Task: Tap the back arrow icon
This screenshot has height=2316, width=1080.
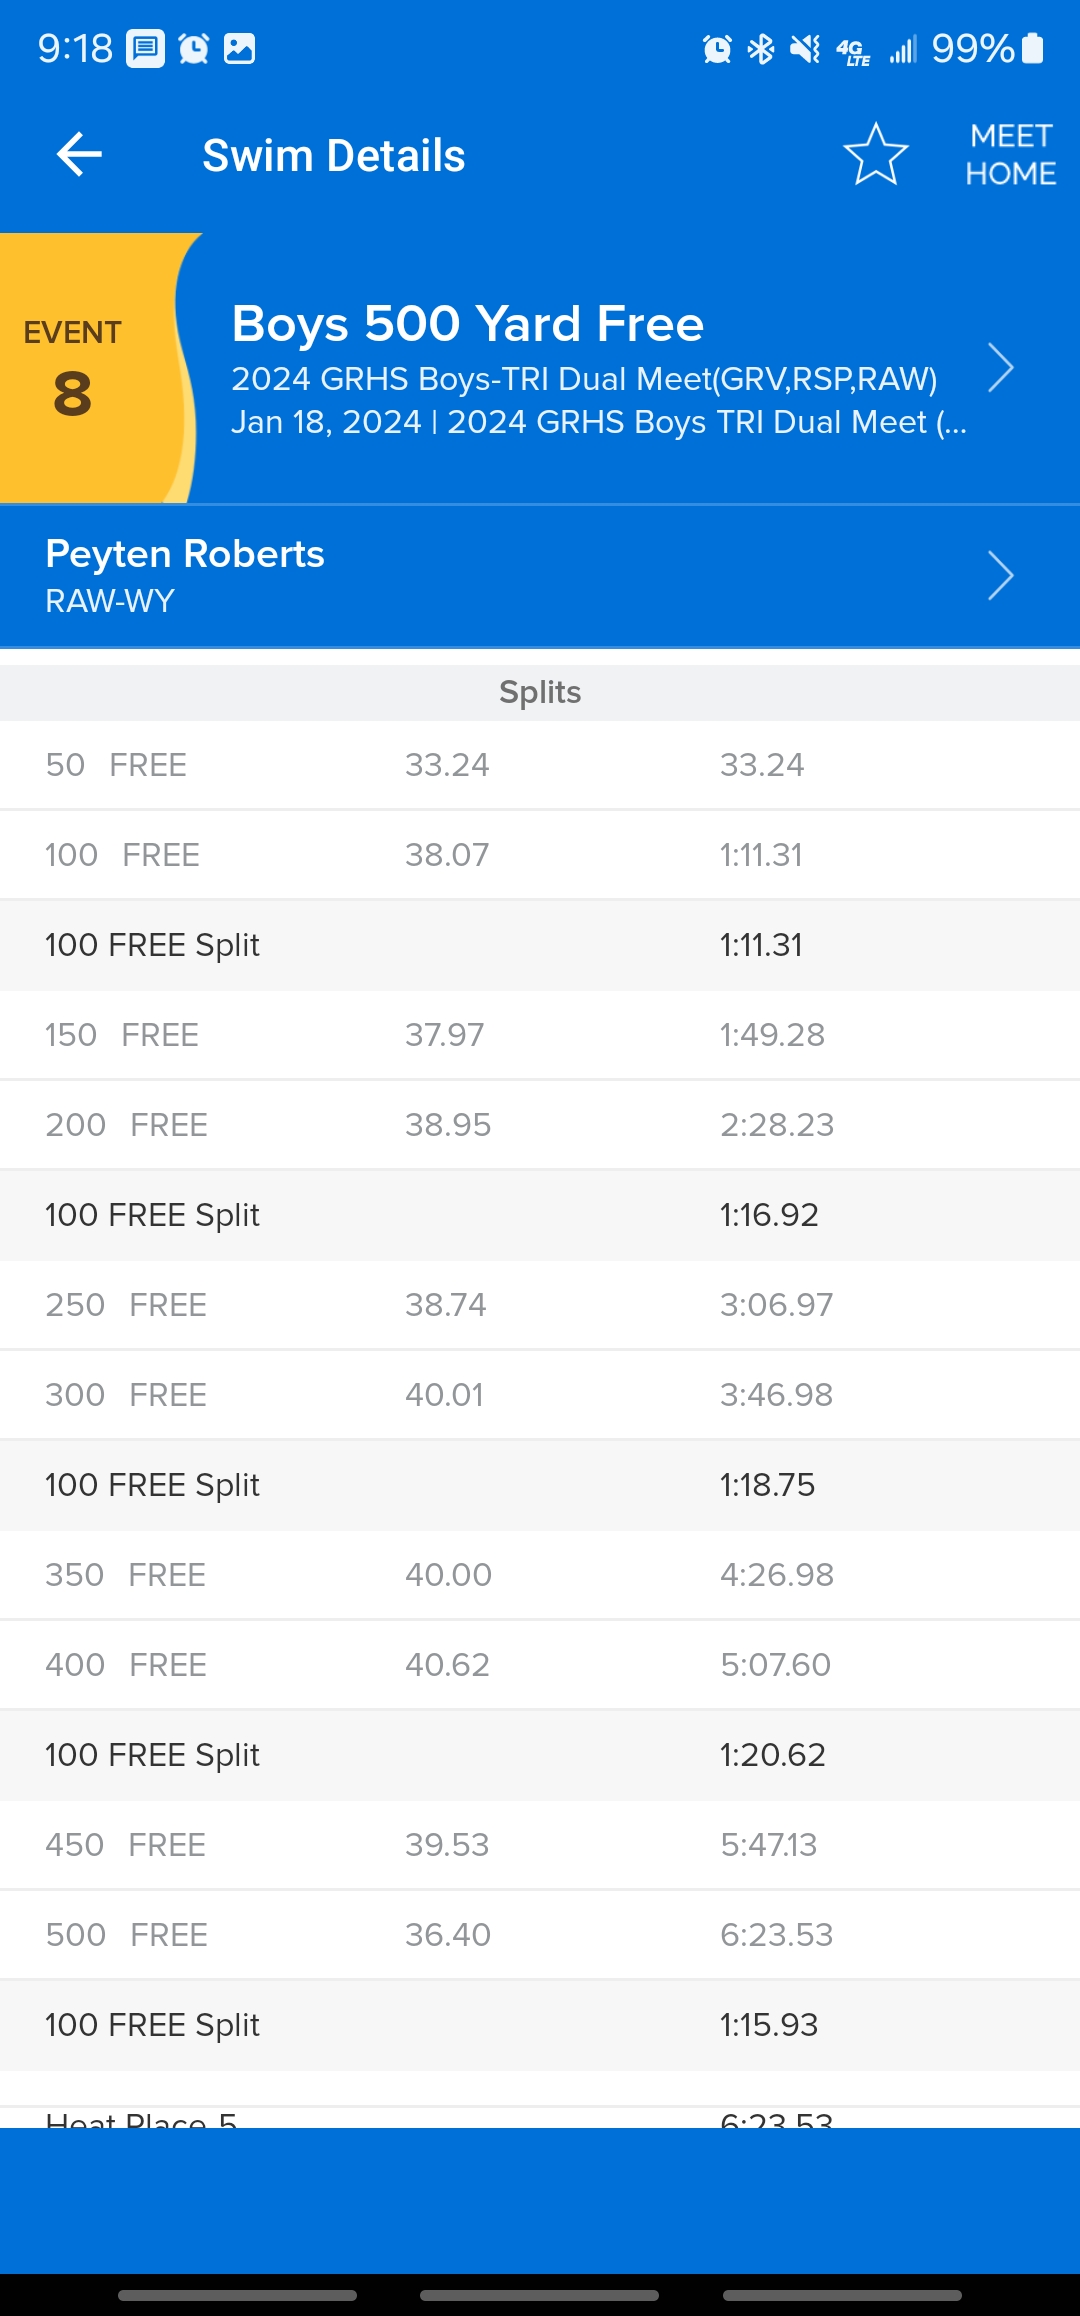Action: 79,155
